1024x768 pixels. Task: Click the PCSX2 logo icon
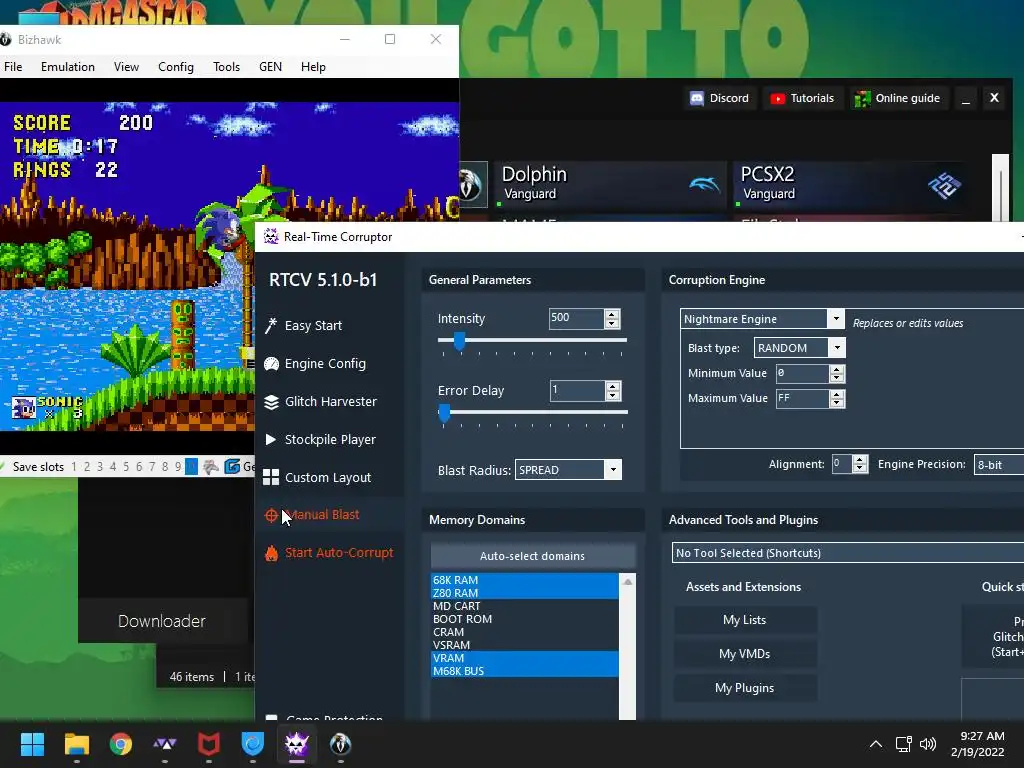click(x=944, y=185)
